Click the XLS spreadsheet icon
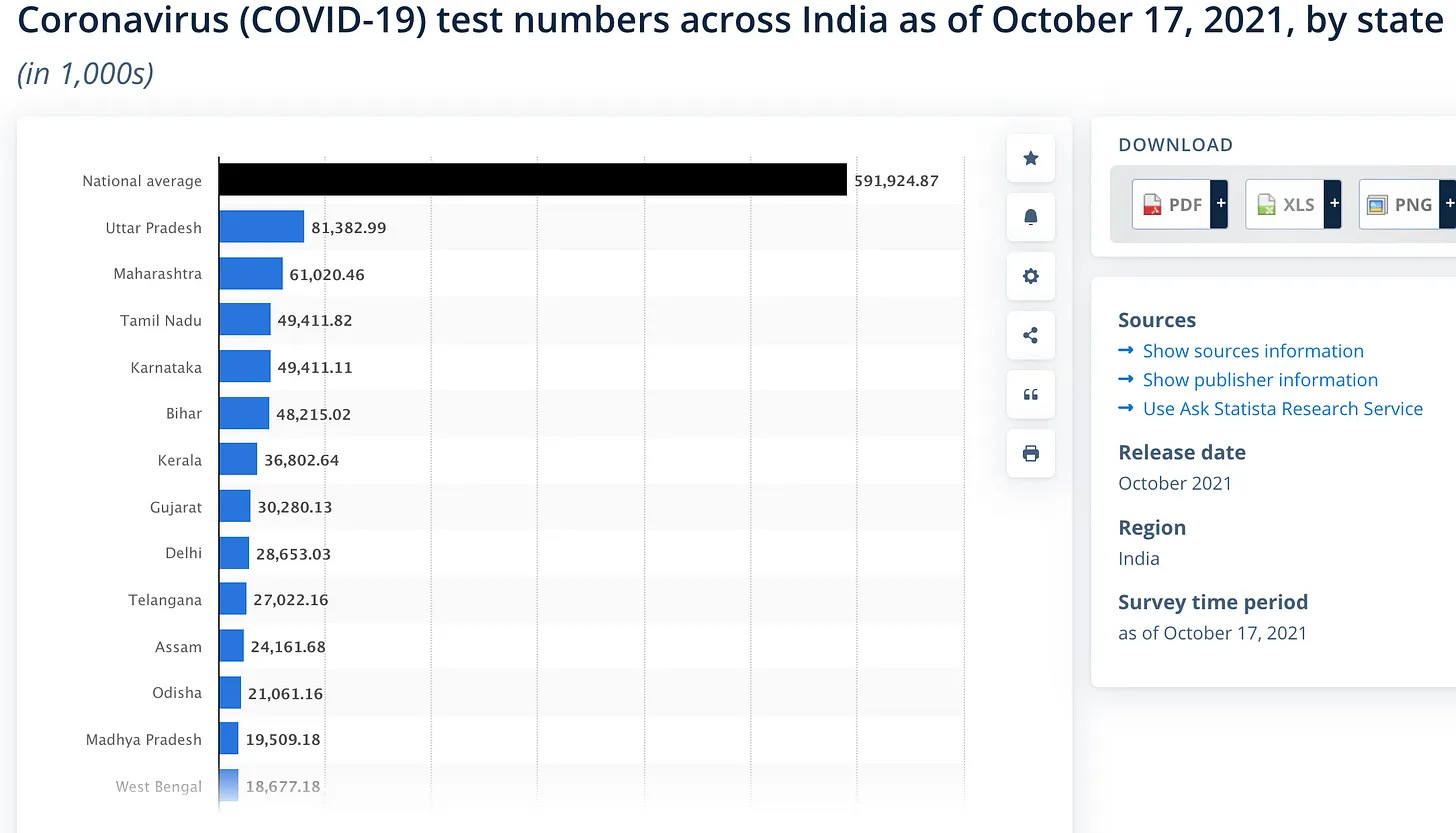The width and height of the screenshot is (1456, 833). pyautogui.click(x=1266, y=205)
